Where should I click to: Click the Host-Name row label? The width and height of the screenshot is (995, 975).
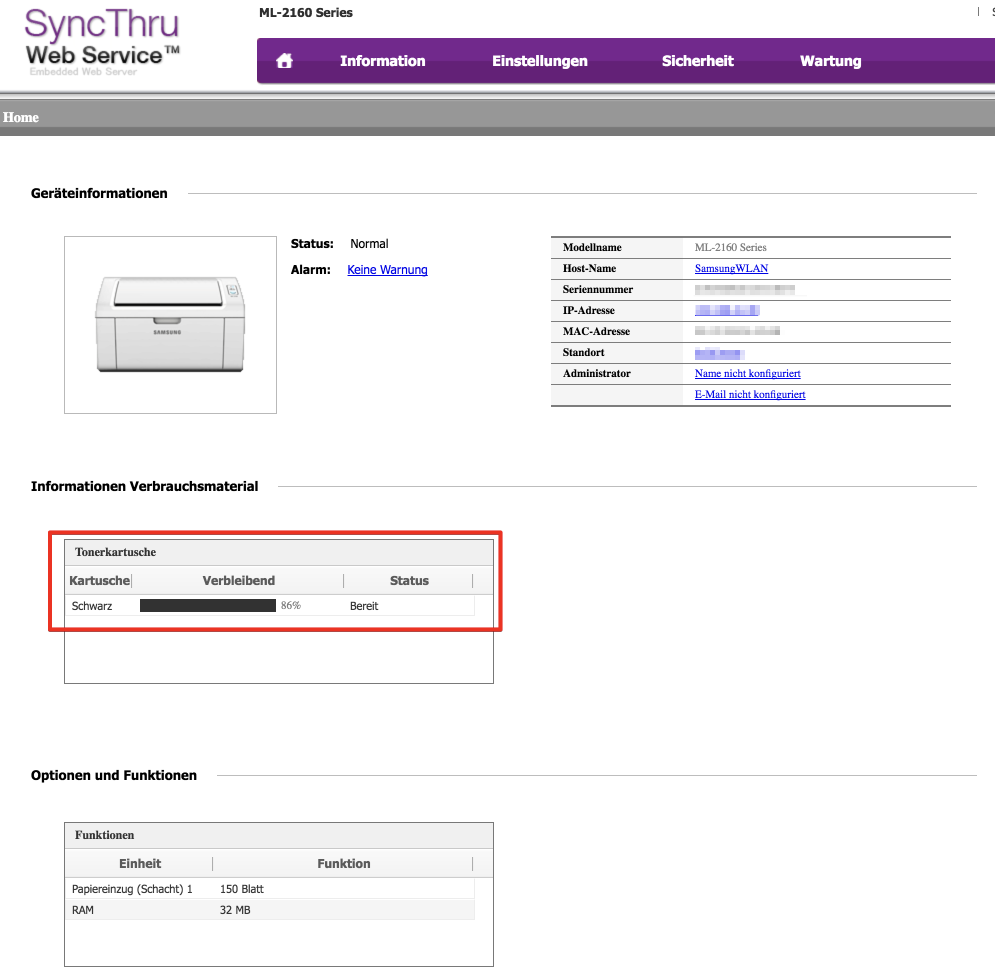tap(590, 269)
